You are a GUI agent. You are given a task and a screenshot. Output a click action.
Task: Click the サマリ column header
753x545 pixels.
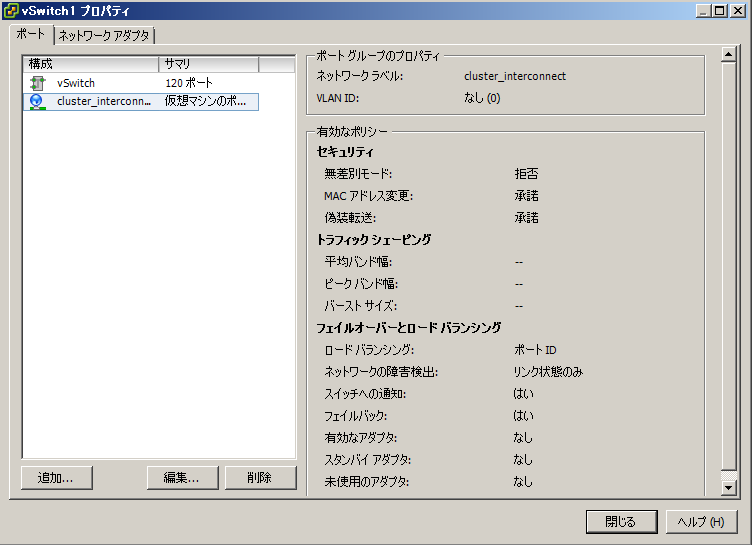[208, 64]
